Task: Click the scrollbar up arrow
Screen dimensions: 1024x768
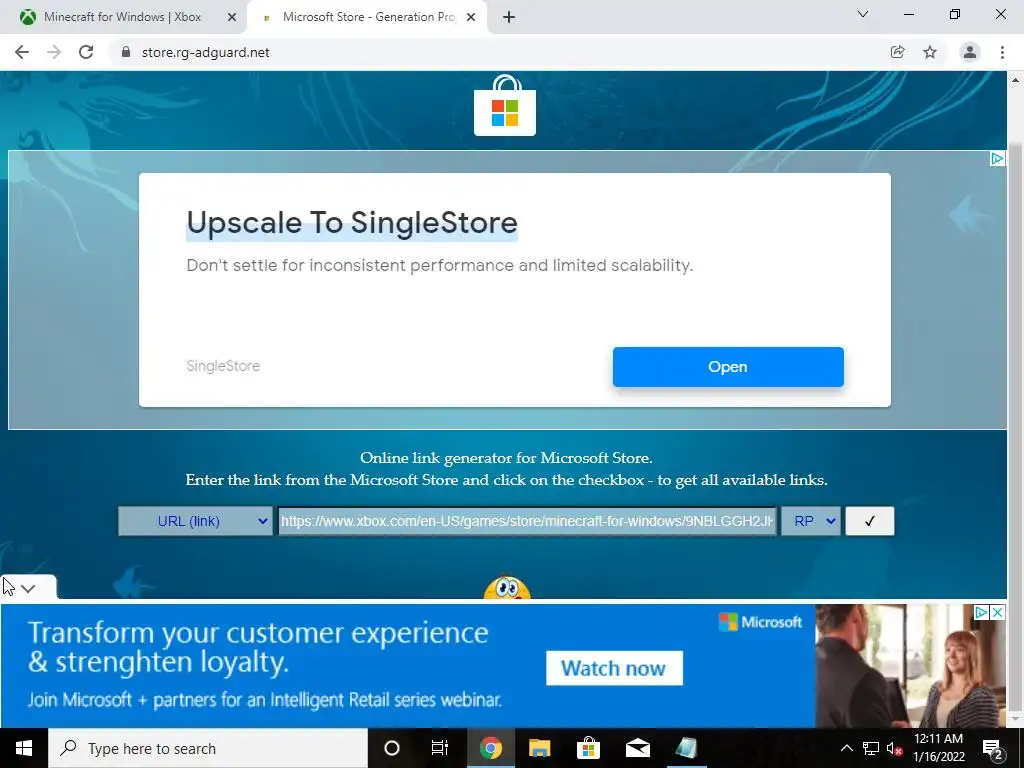Action: (1015, 80)
